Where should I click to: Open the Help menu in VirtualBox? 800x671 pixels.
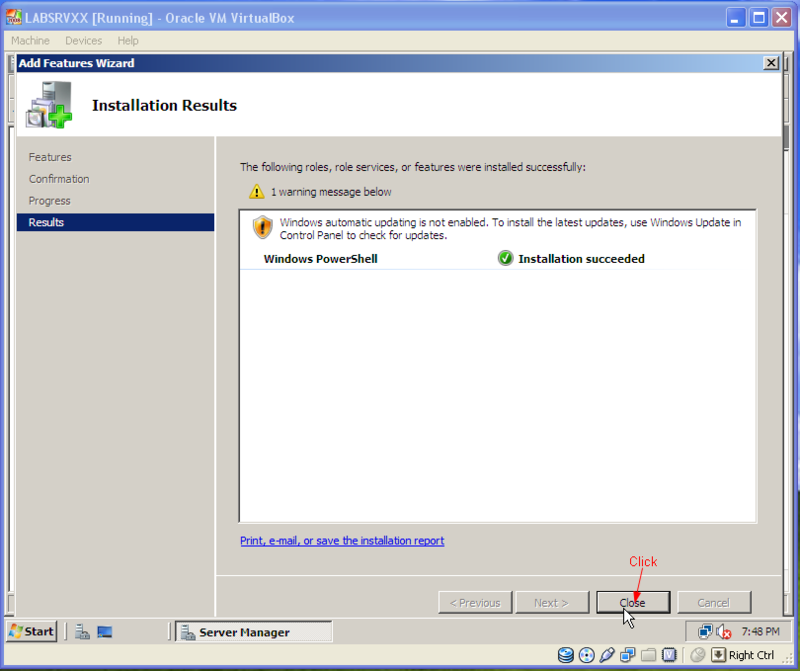(128, 40)
